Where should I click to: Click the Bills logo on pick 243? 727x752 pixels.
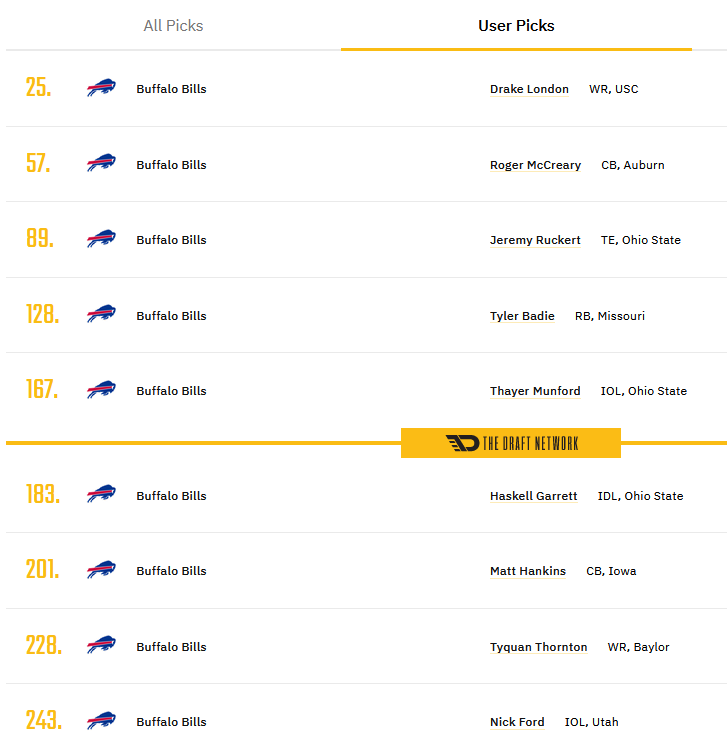tap(101, 720)
